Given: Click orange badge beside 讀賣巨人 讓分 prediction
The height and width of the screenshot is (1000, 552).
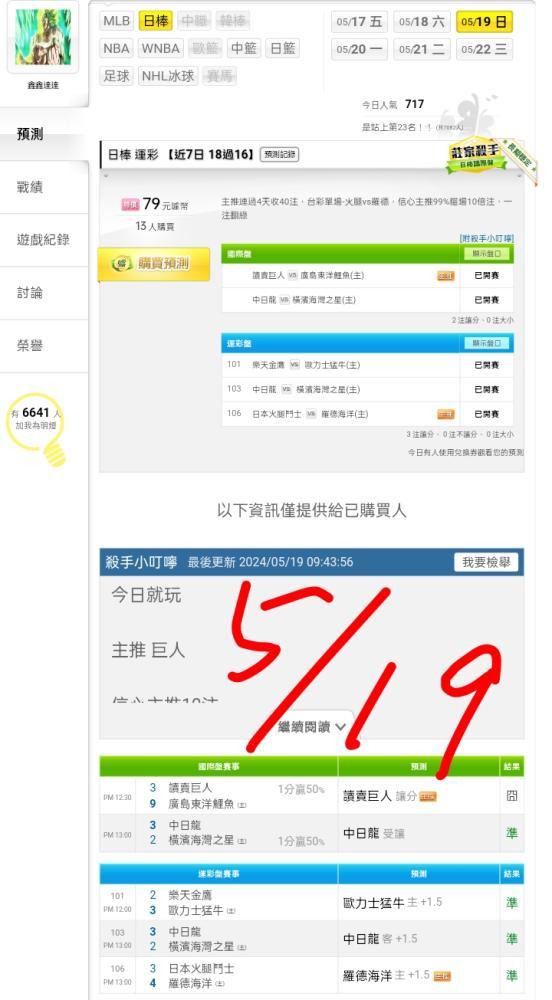Looking at the screenshot, I should (x=428, y=797).
